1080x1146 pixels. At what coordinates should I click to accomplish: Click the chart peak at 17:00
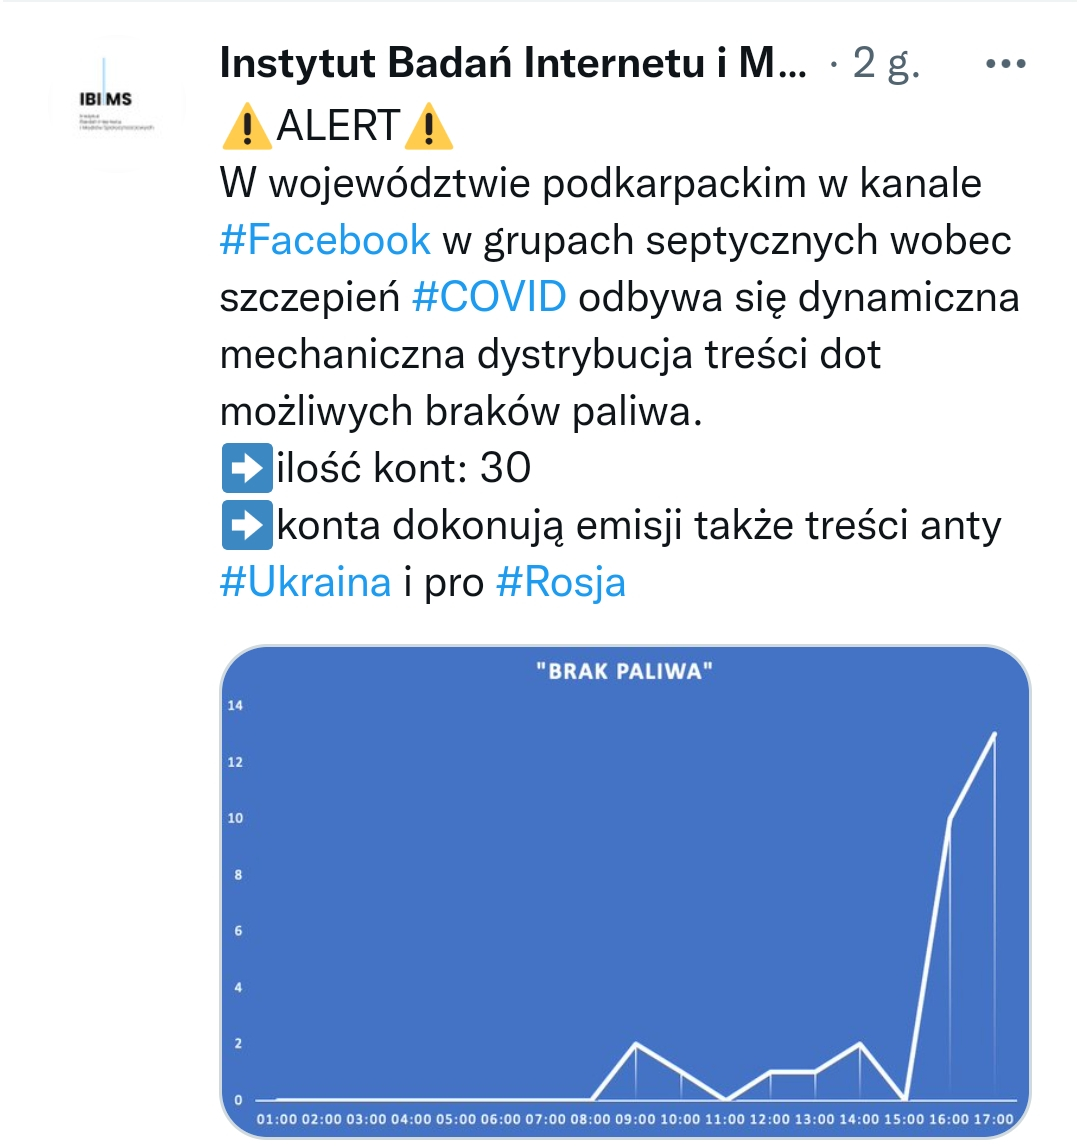coord(994,734)
